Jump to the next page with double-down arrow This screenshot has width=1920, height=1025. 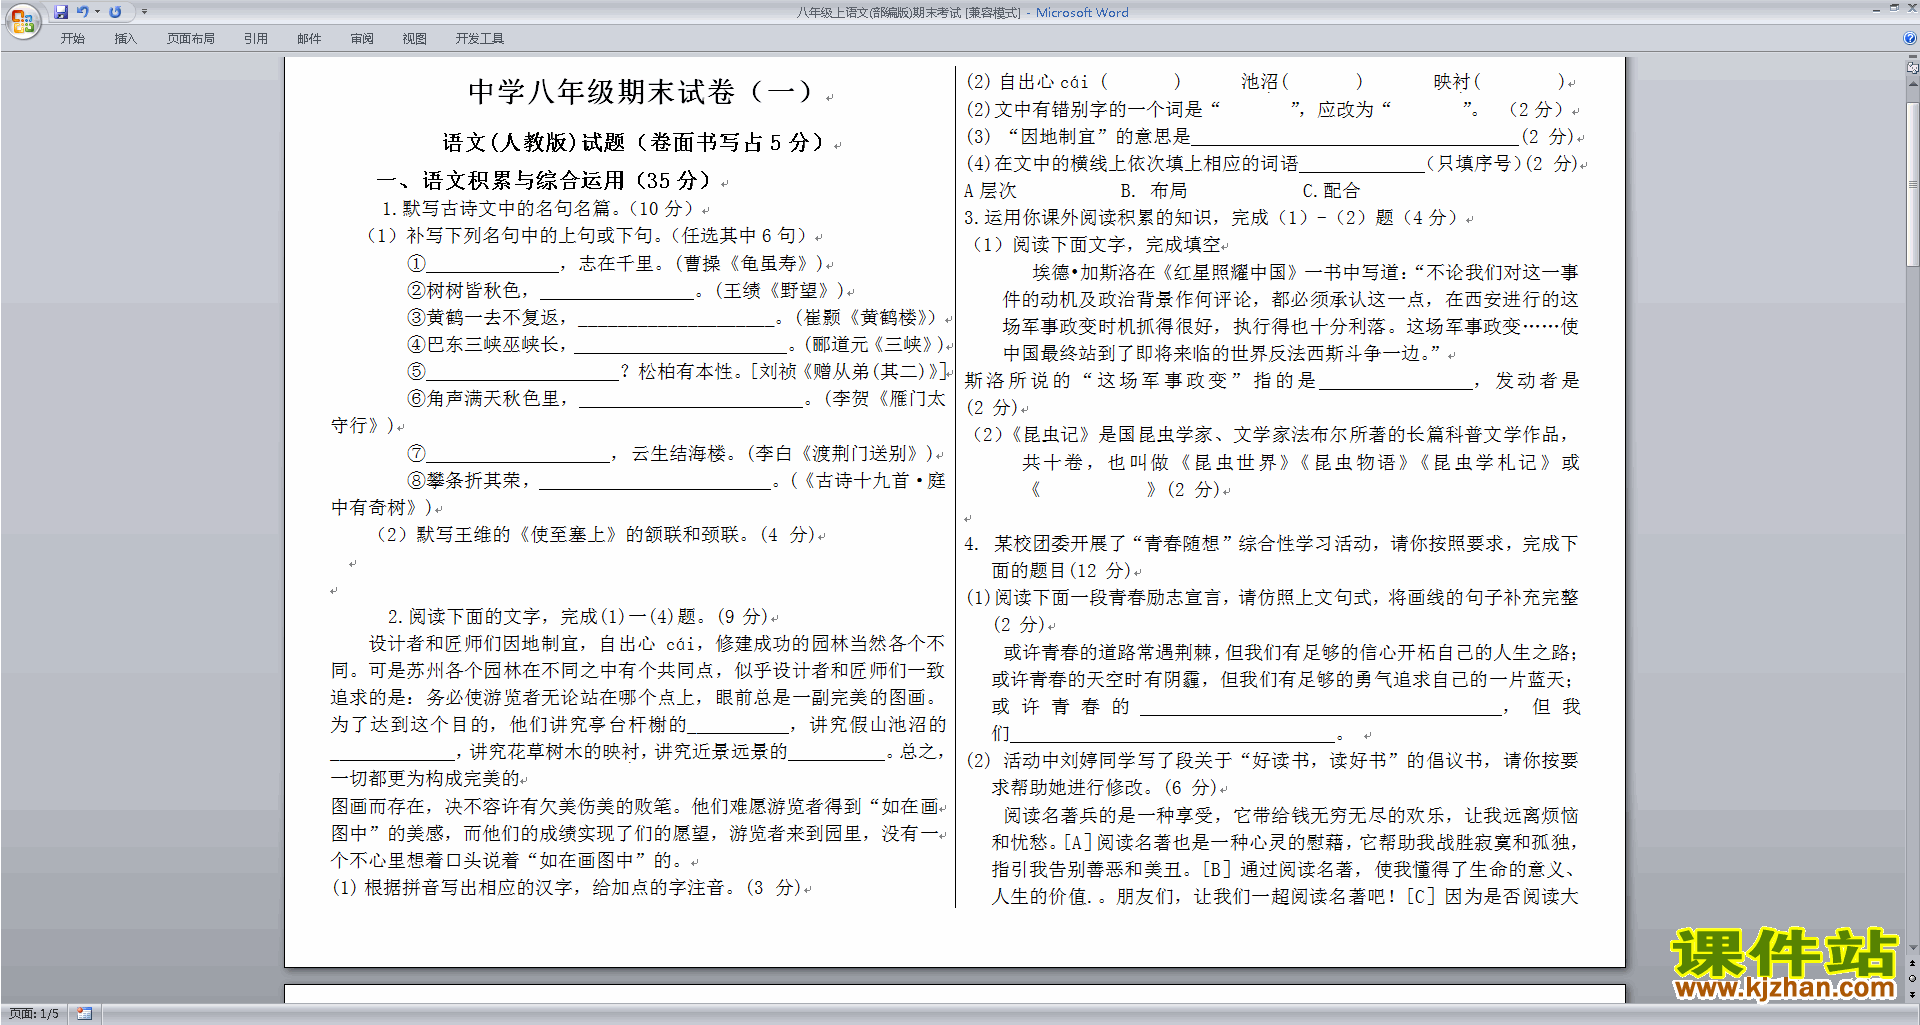click(1913, 994)
